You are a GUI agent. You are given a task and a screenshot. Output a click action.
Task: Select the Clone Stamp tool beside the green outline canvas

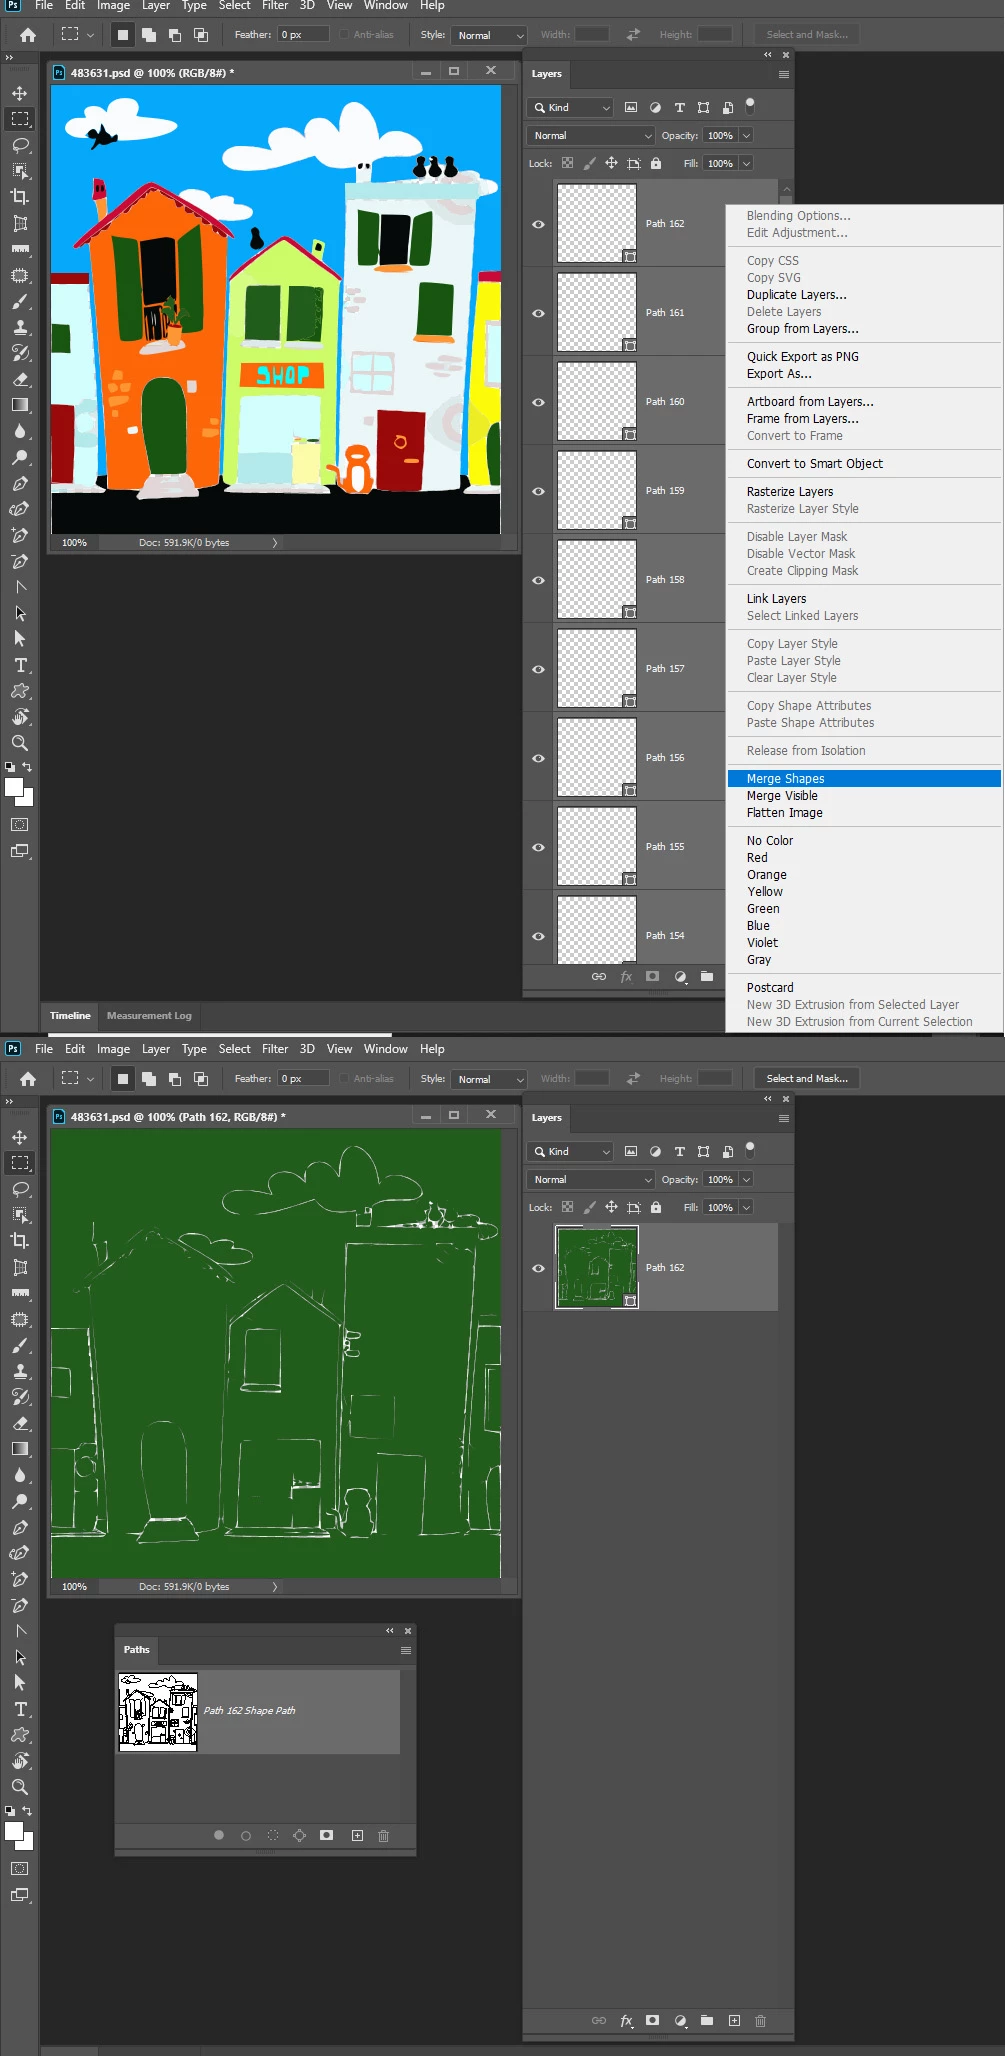(20, 1371)
